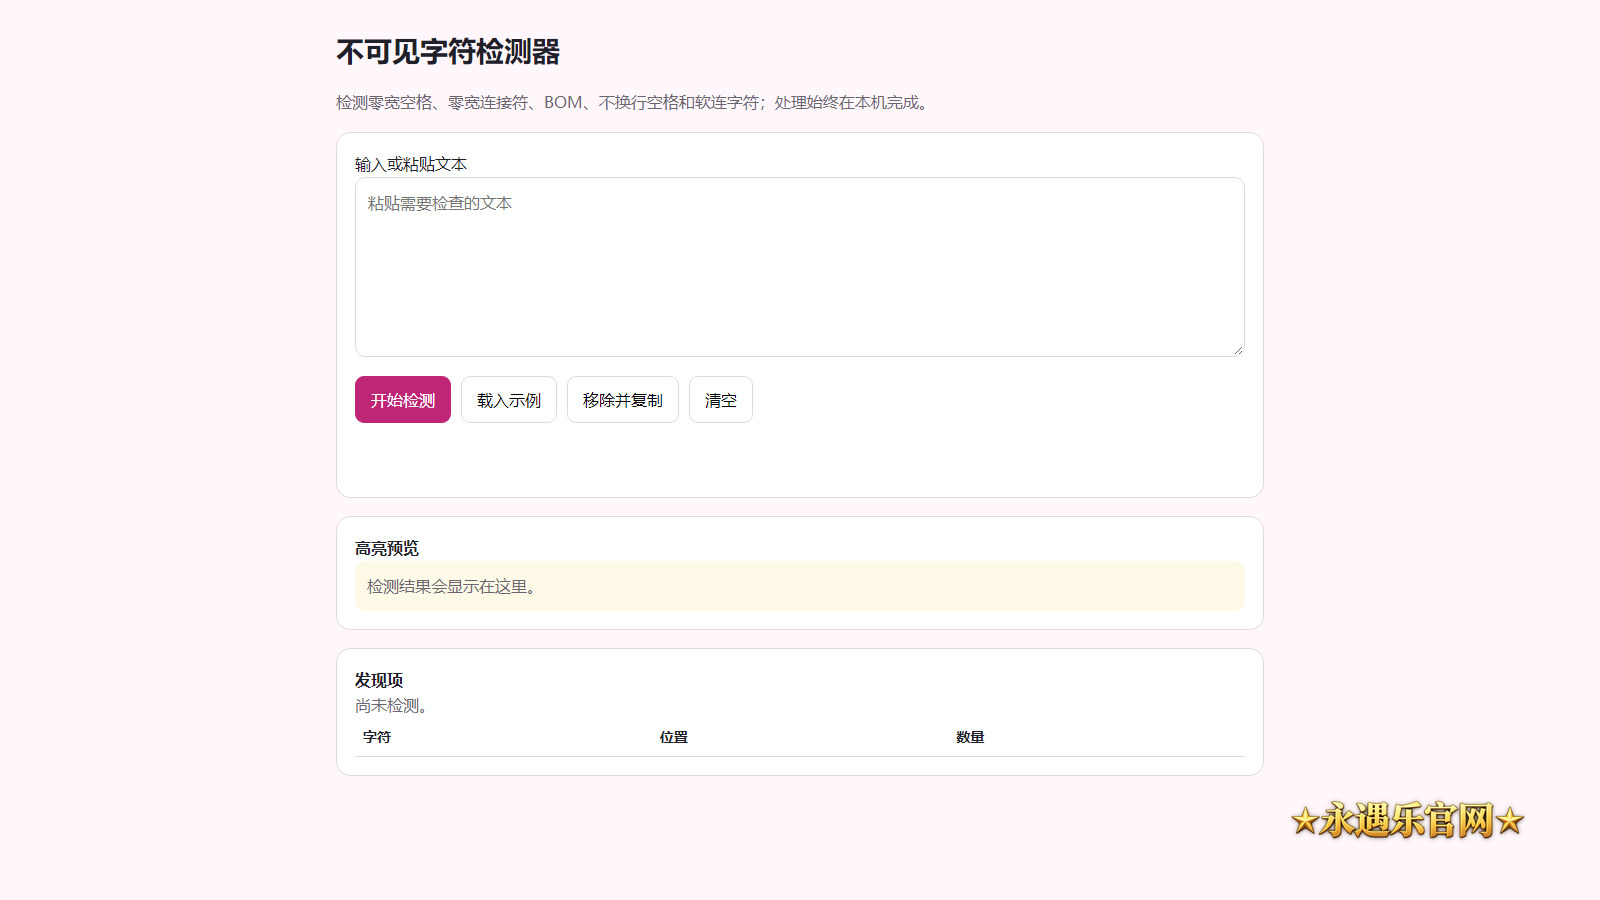Click the 检测结果会显示在这里 preview text
This screenshot has width=1600, height=900.
(x=455, y=587)
